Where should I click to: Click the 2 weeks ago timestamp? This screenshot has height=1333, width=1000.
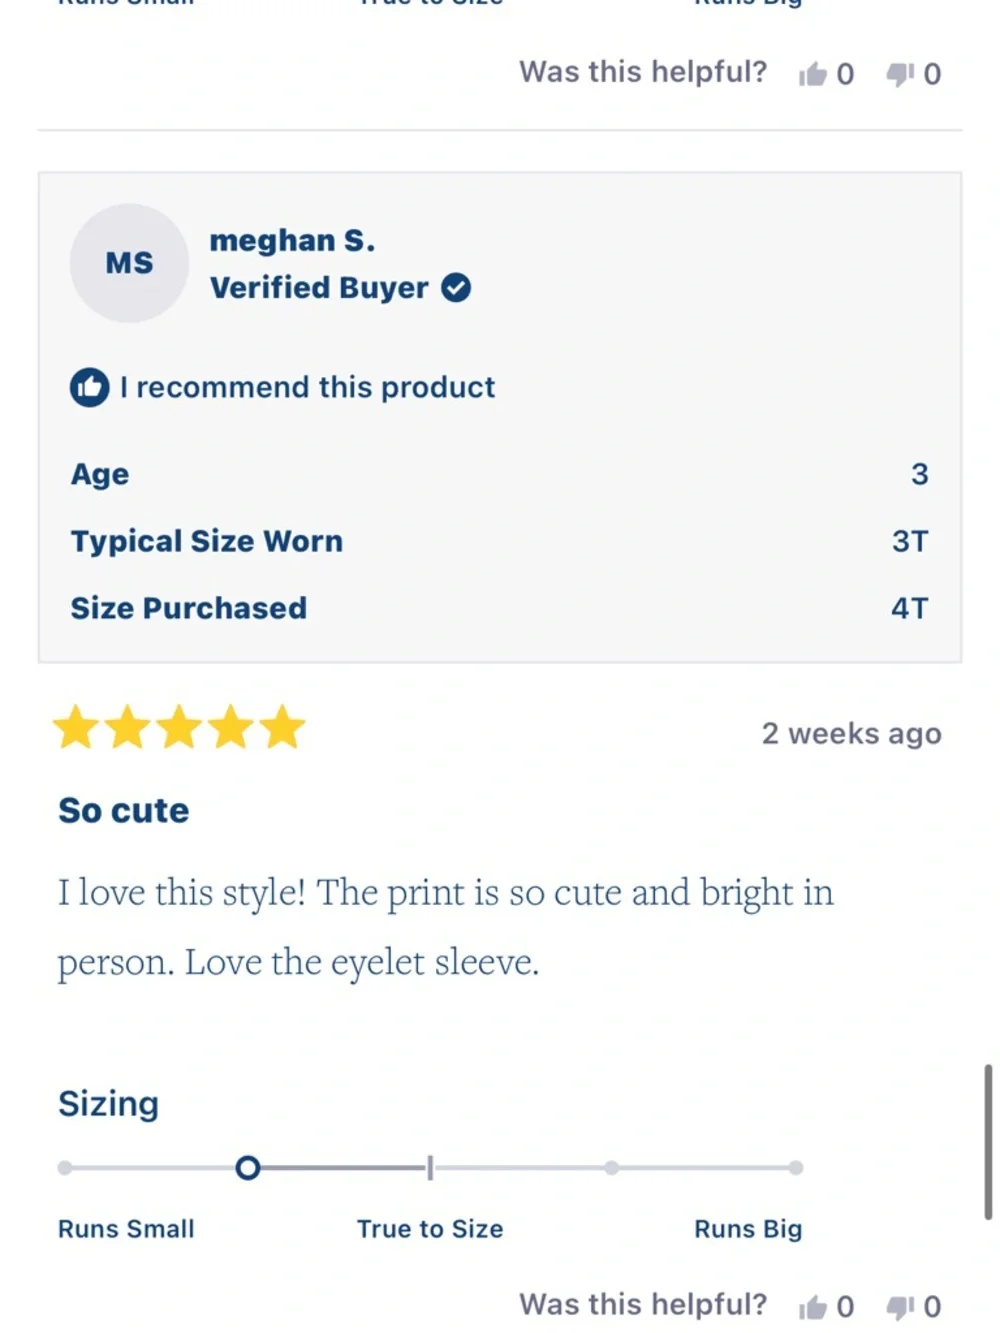852,734
